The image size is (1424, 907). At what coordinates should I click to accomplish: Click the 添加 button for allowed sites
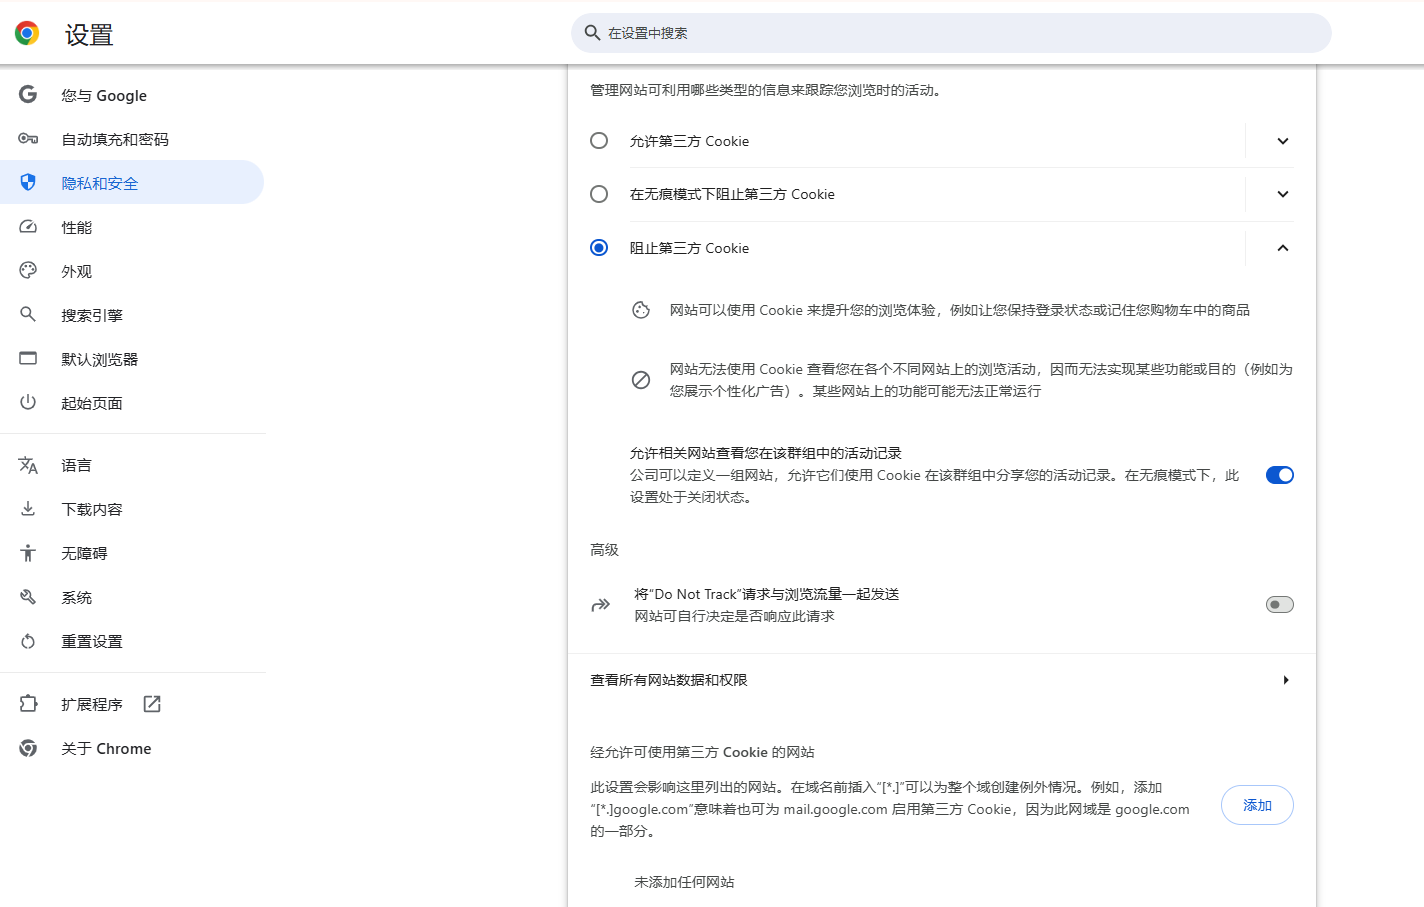[x=1257, y=805]
